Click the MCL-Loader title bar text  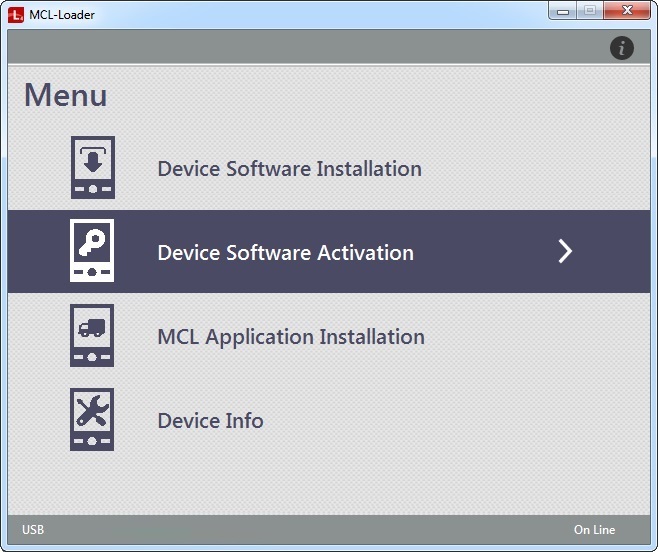[62, 15]
